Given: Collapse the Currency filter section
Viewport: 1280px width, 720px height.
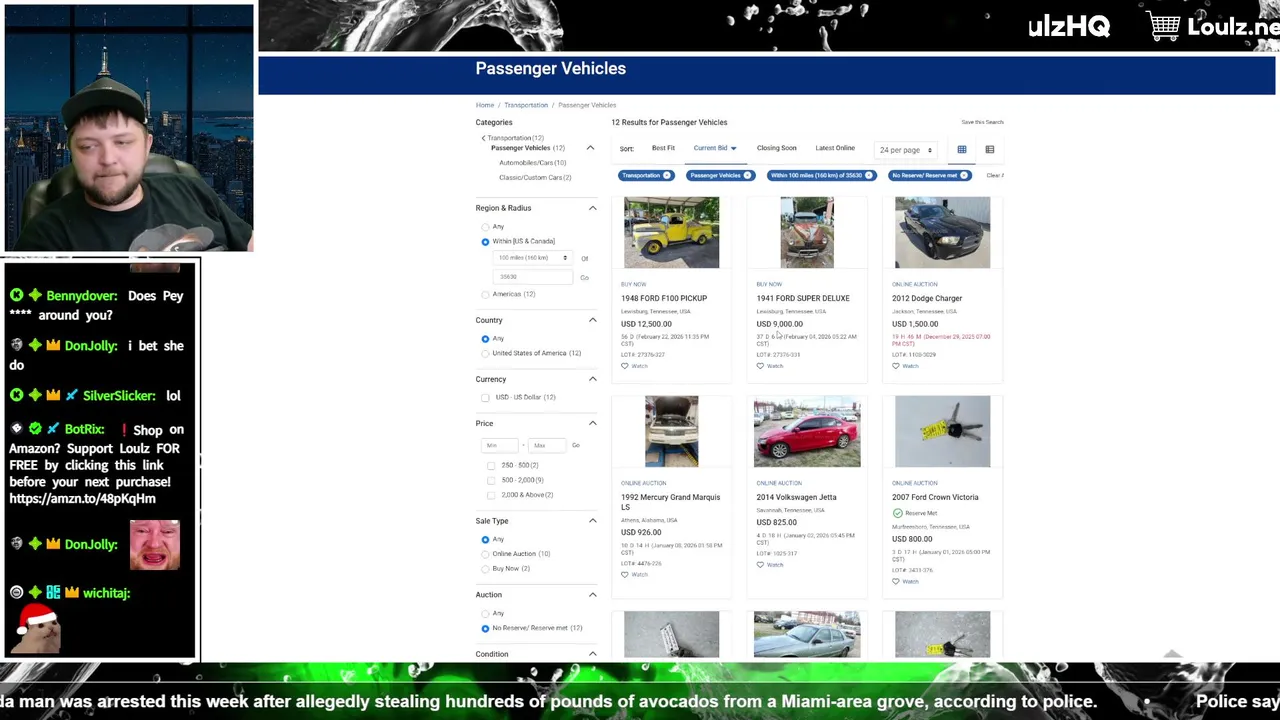Looking at the screenshot, I should tap(592, 379).
